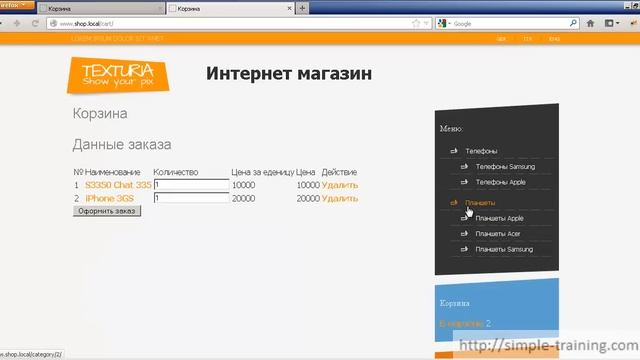This screenshot has width=640, height=360.
Task: Delete S3350 Chat 335 via Удалить
Action: click(340, 185)
